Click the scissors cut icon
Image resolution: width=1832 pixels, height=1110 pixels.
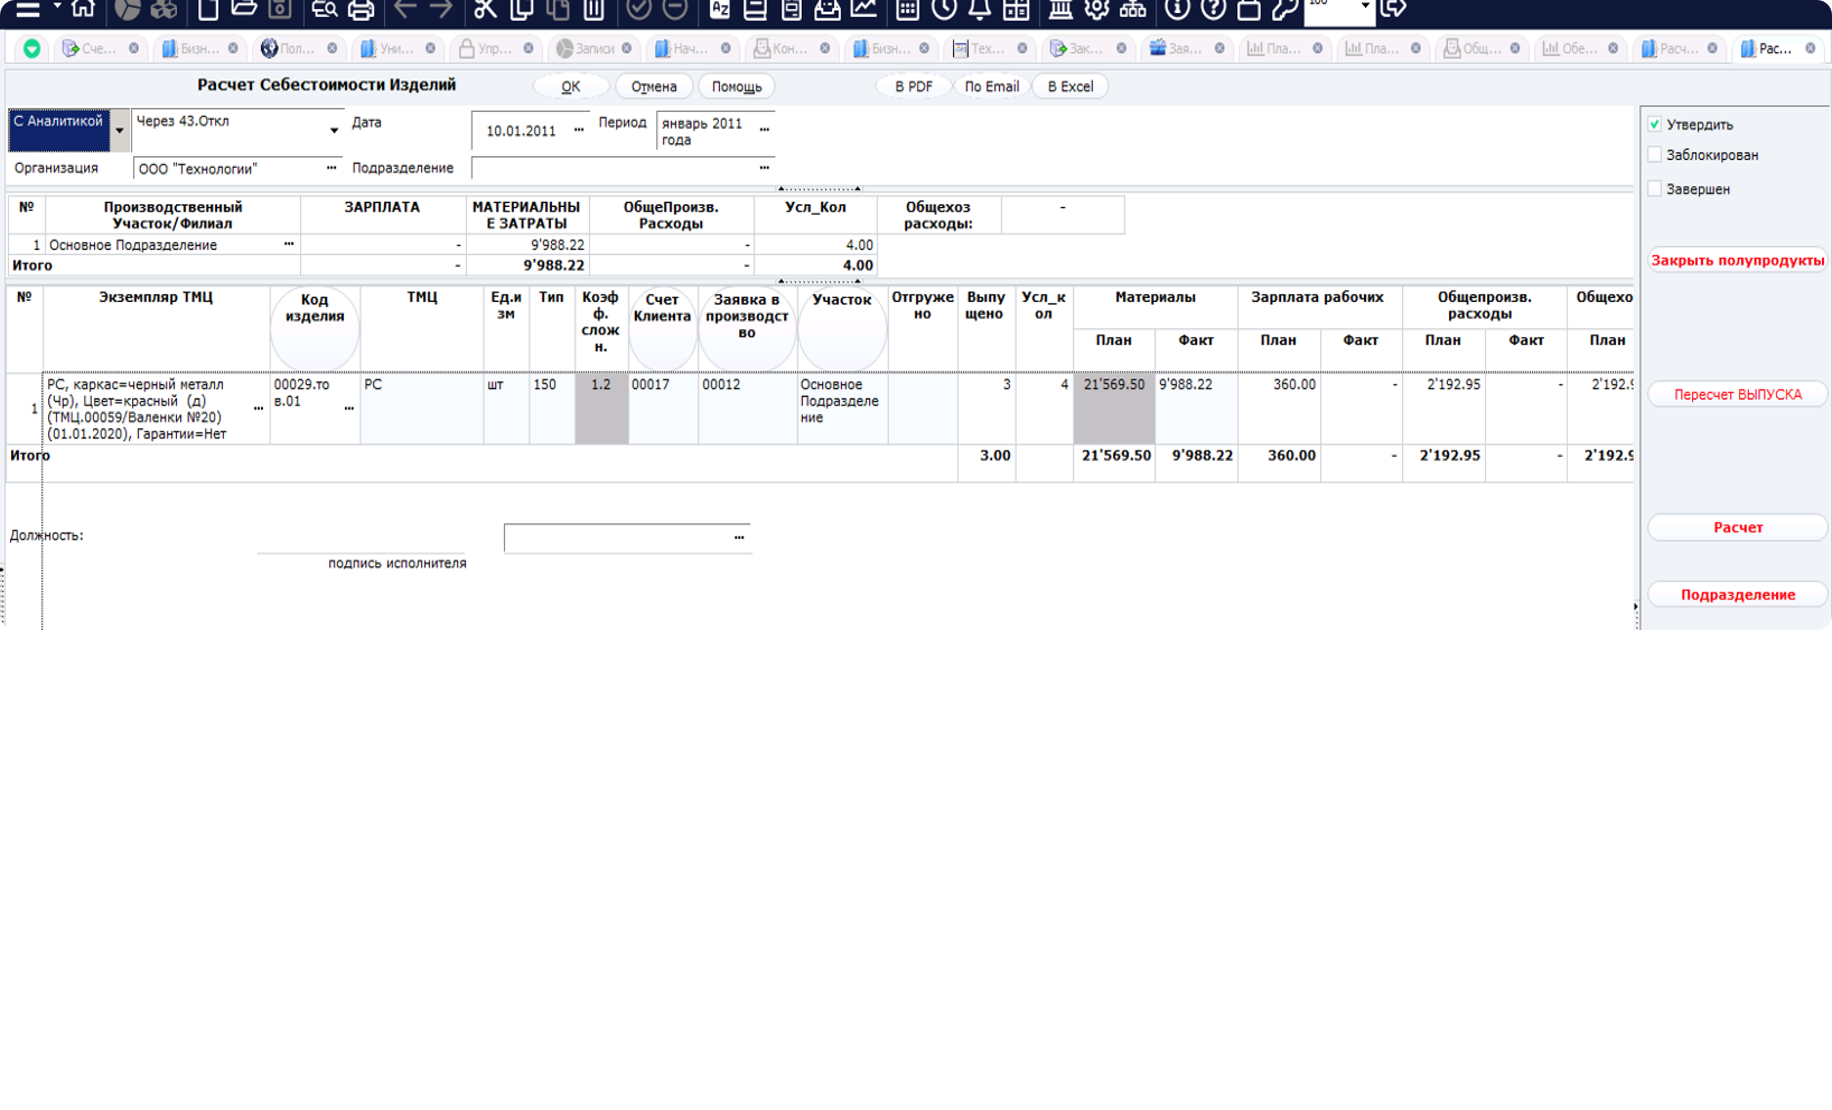[485, 10]
